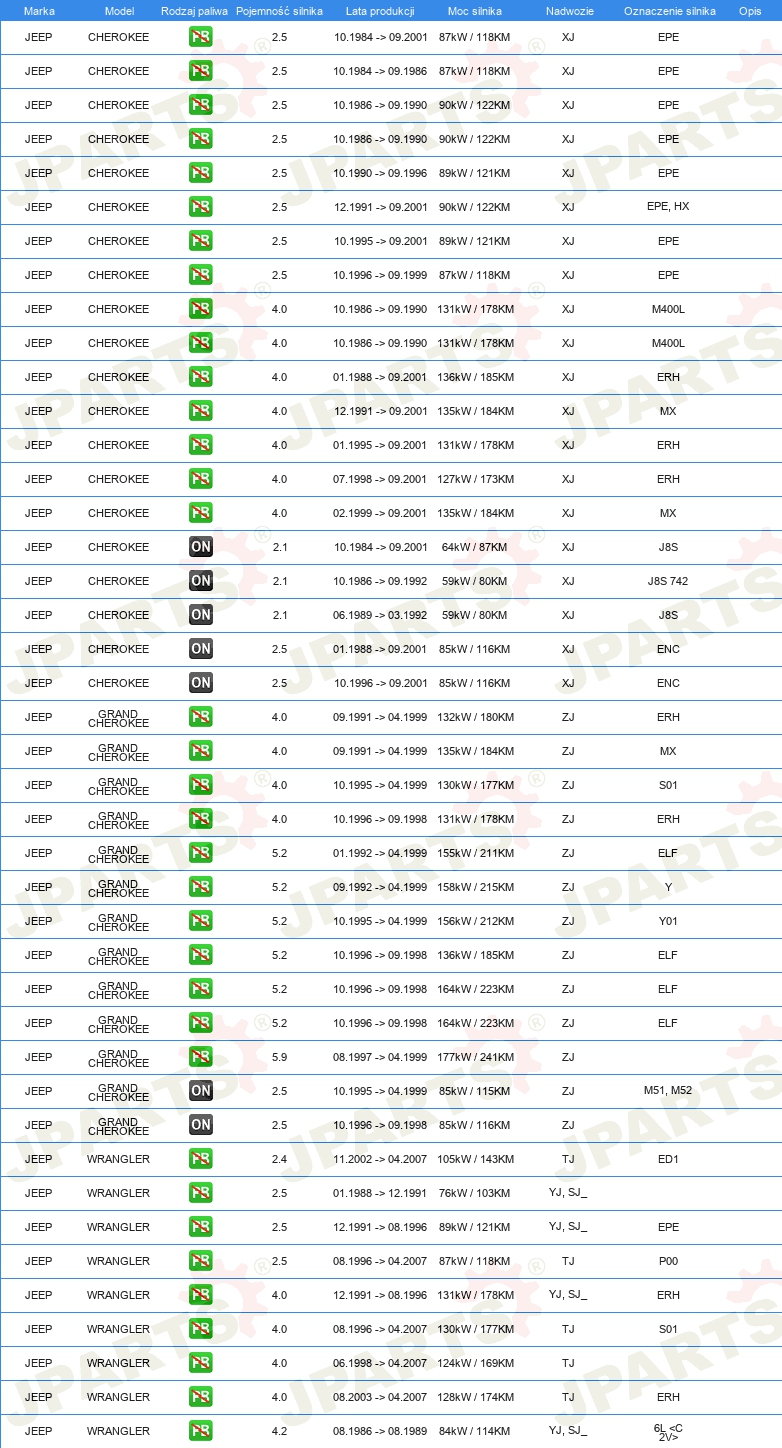Select the EPE, HX engine code cell
This screenshot has width=782, height=1448.
pos(668,207)
